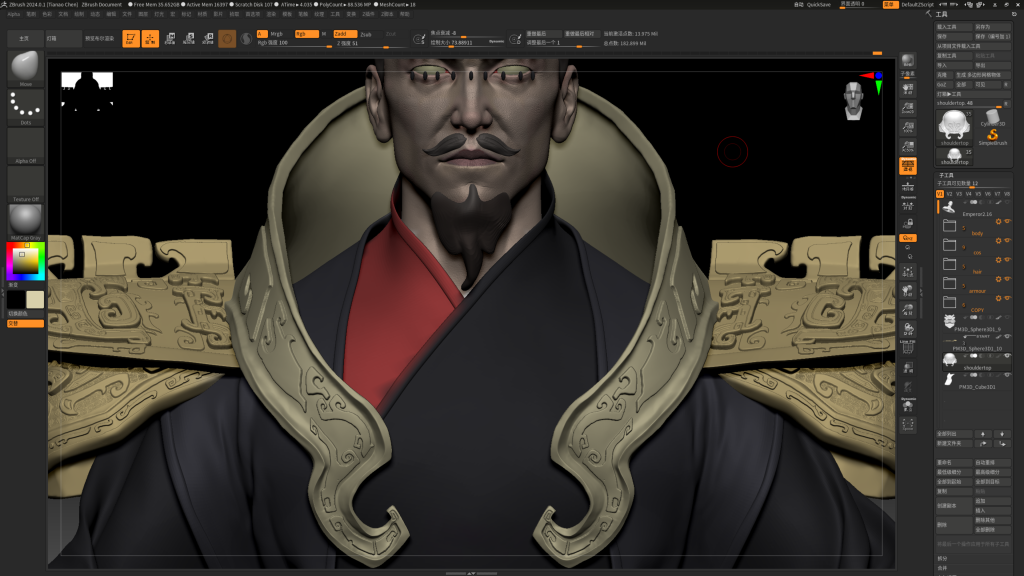This screenshot has height=576, width=1024.
Task: Click the 主页 home button
Action: tap(24, 39)
